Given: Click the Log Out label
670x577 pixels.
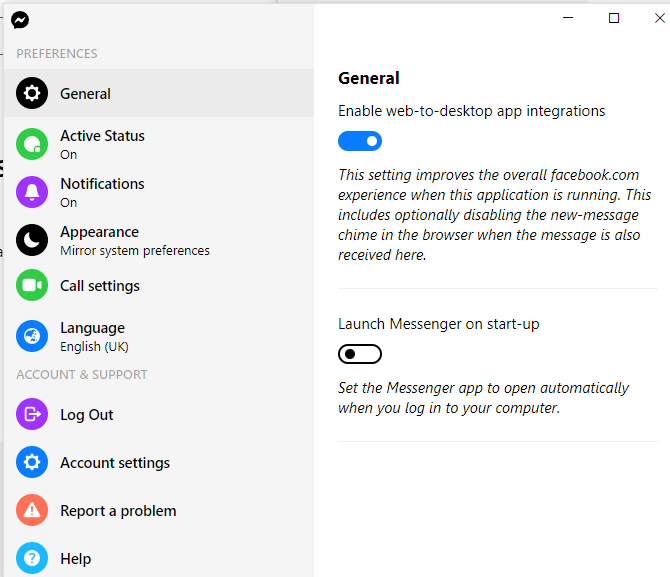Looking at the screenshot, I should [87, 415].
